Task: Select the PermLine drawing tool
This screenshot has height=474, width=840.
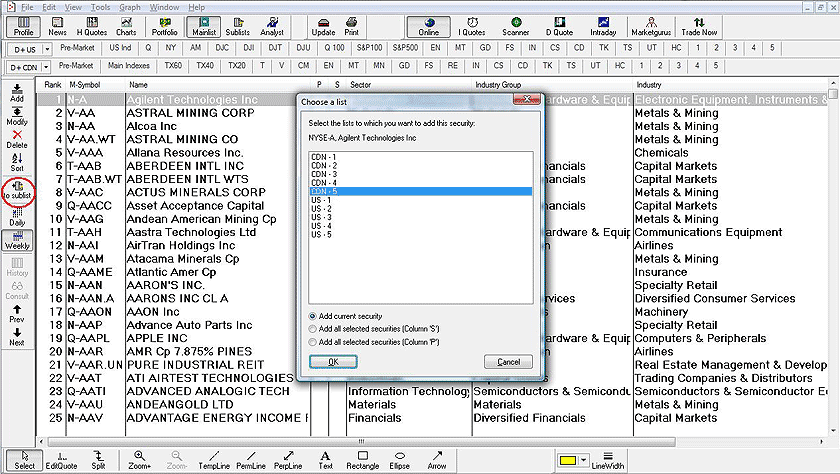Action: (251, 460)
